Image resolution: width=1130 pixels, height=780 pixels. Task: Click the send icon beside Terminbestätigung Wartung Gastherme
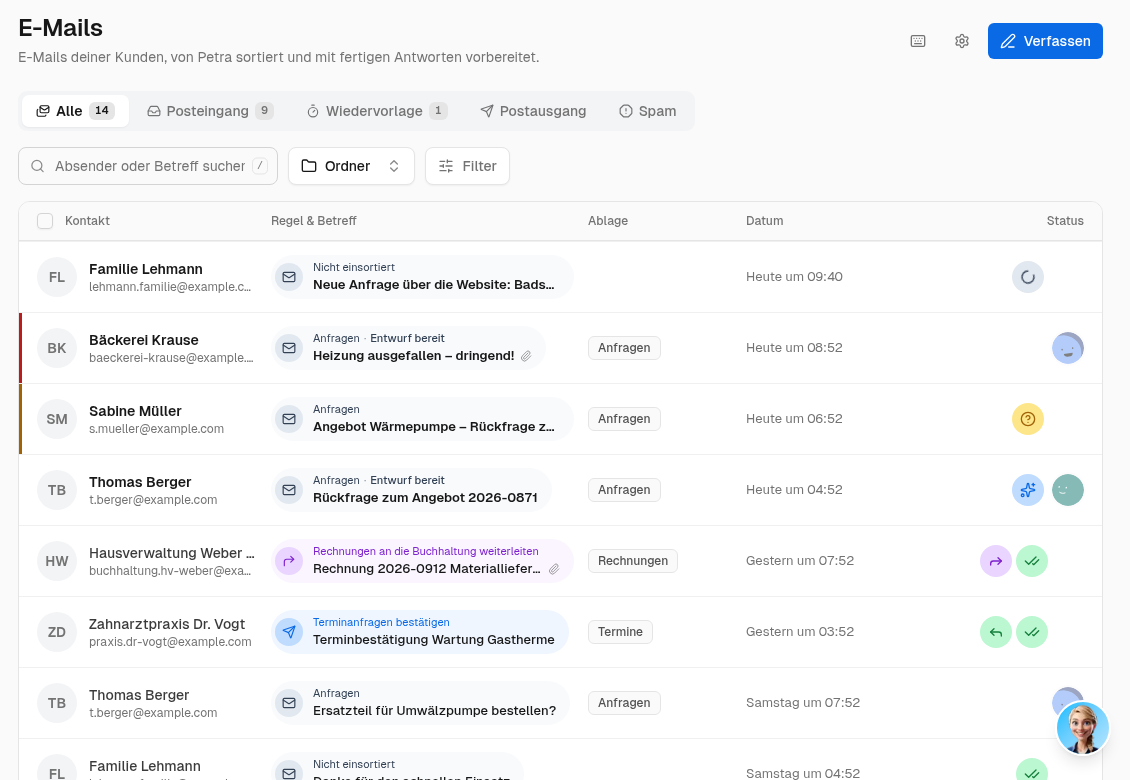[289, 632]
